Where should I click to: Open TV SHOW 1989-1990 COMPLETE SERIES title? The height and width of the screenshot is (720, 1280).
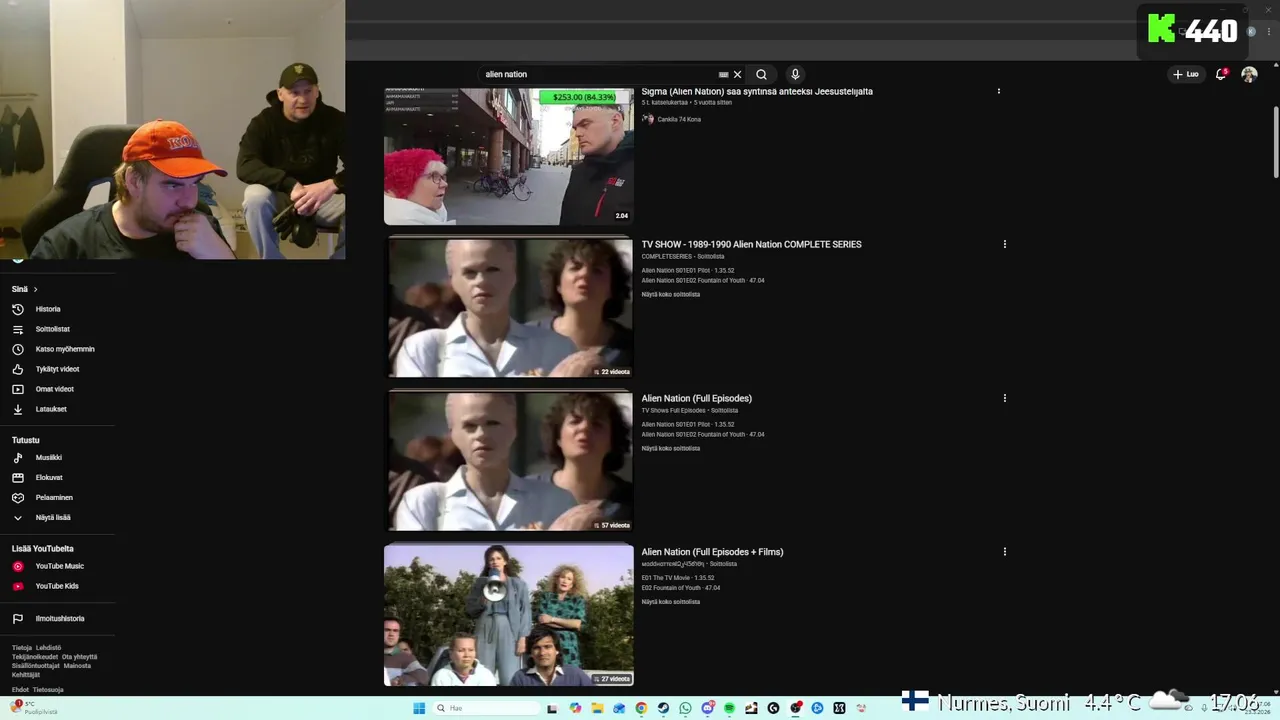pos(751,244)
